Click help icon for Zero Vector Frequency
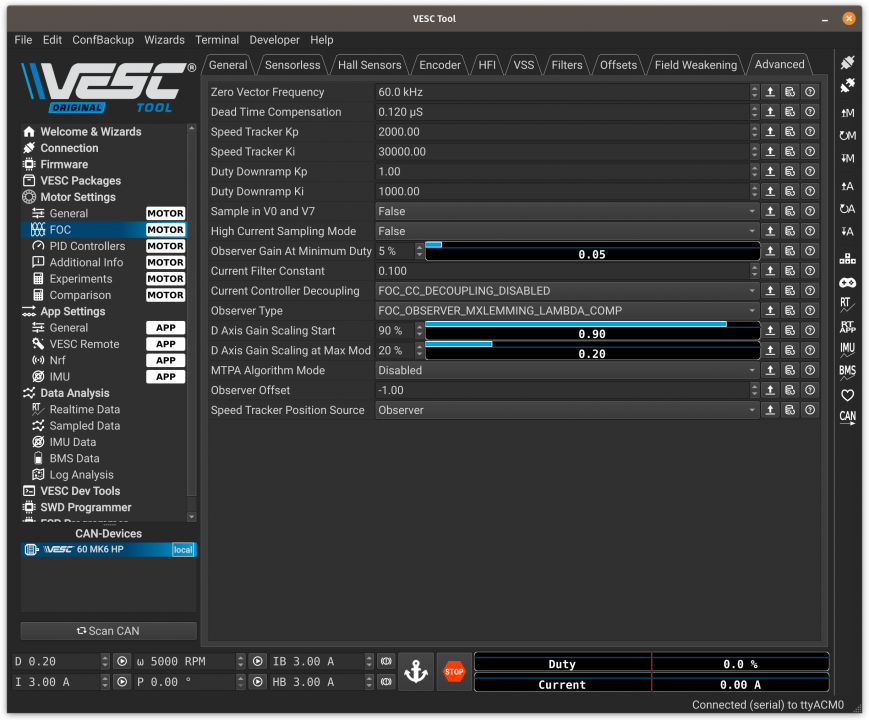Viewport: 869px width, 720px height. click(810, 92)
